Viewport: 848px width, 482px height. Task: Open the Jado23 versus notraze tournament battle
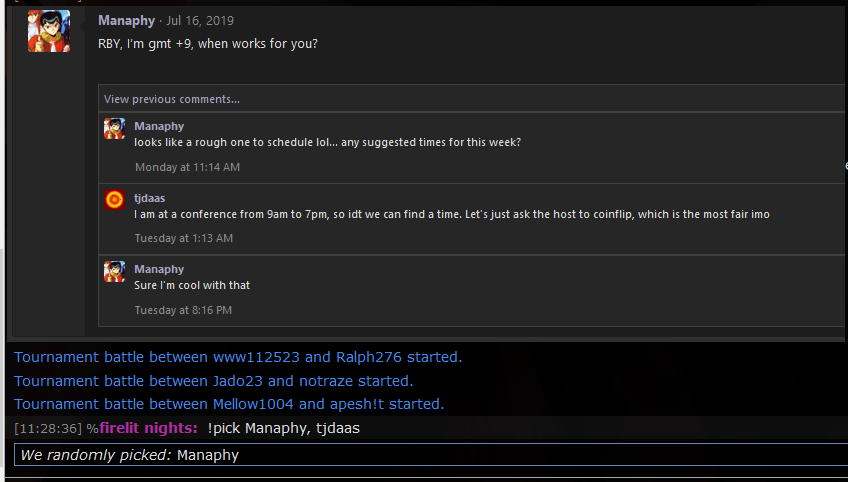point(214,381)
